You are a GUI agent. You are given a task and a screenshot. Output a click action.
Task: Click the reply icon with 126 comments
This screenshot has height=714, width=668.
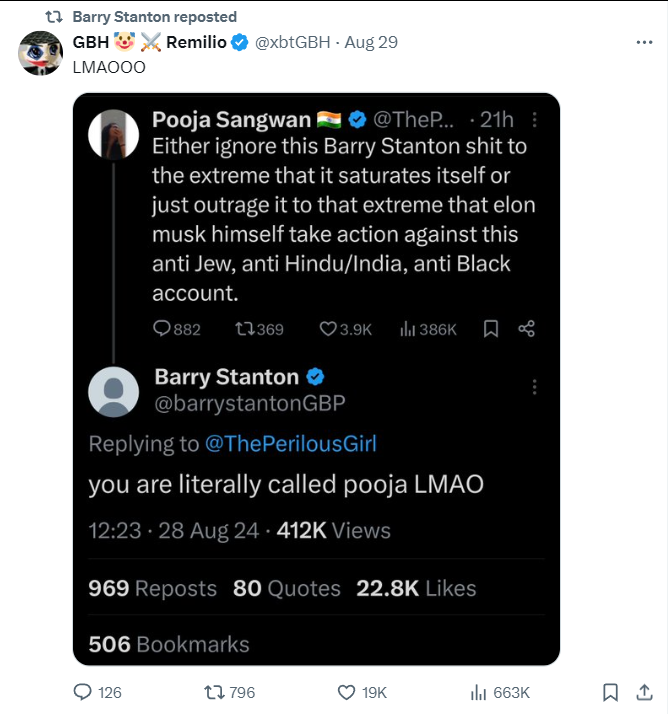[82, 692]
